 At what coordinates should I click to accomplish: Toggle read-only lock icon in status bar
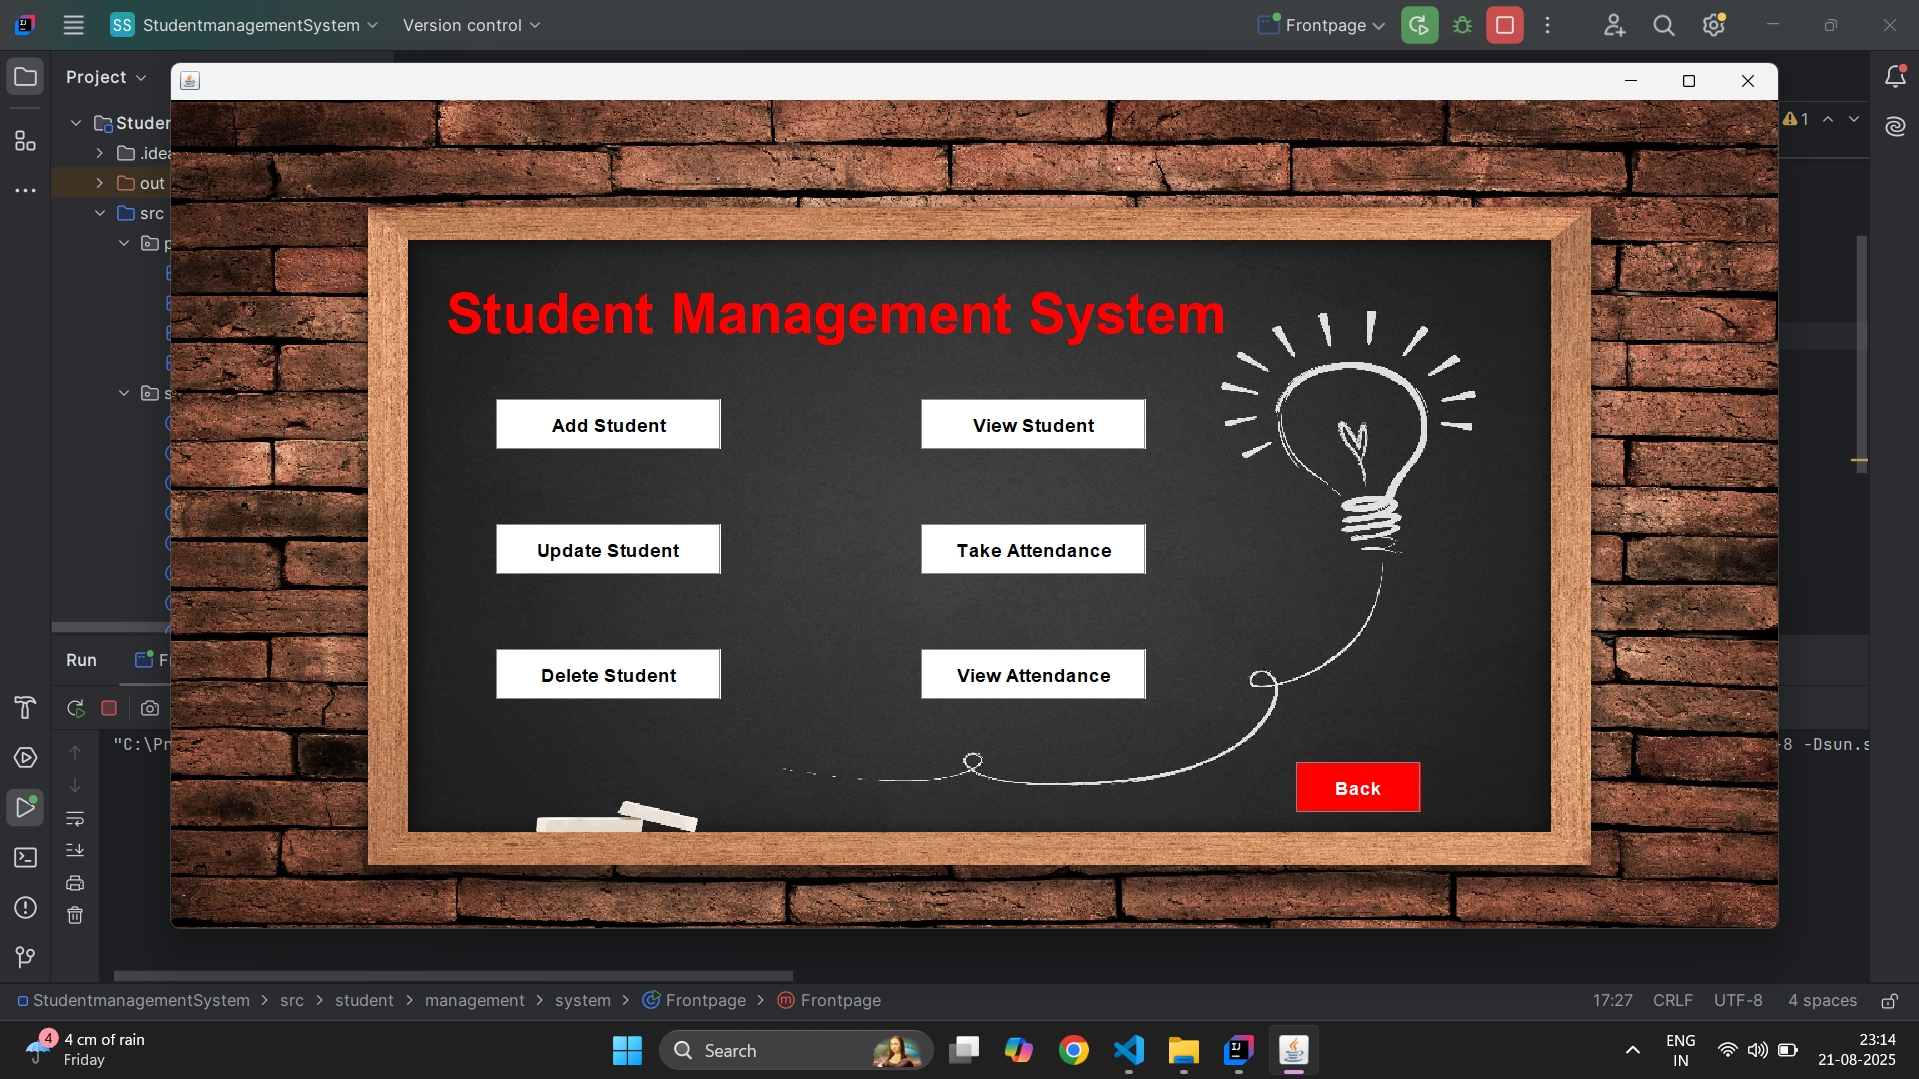pos(1889,1001)
